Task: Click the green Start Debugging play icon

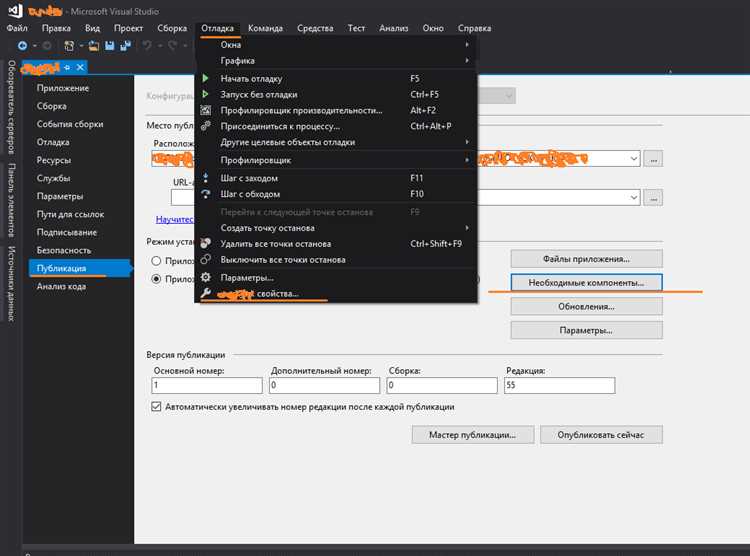Action: pyautogui.click(x=205, y=78)
